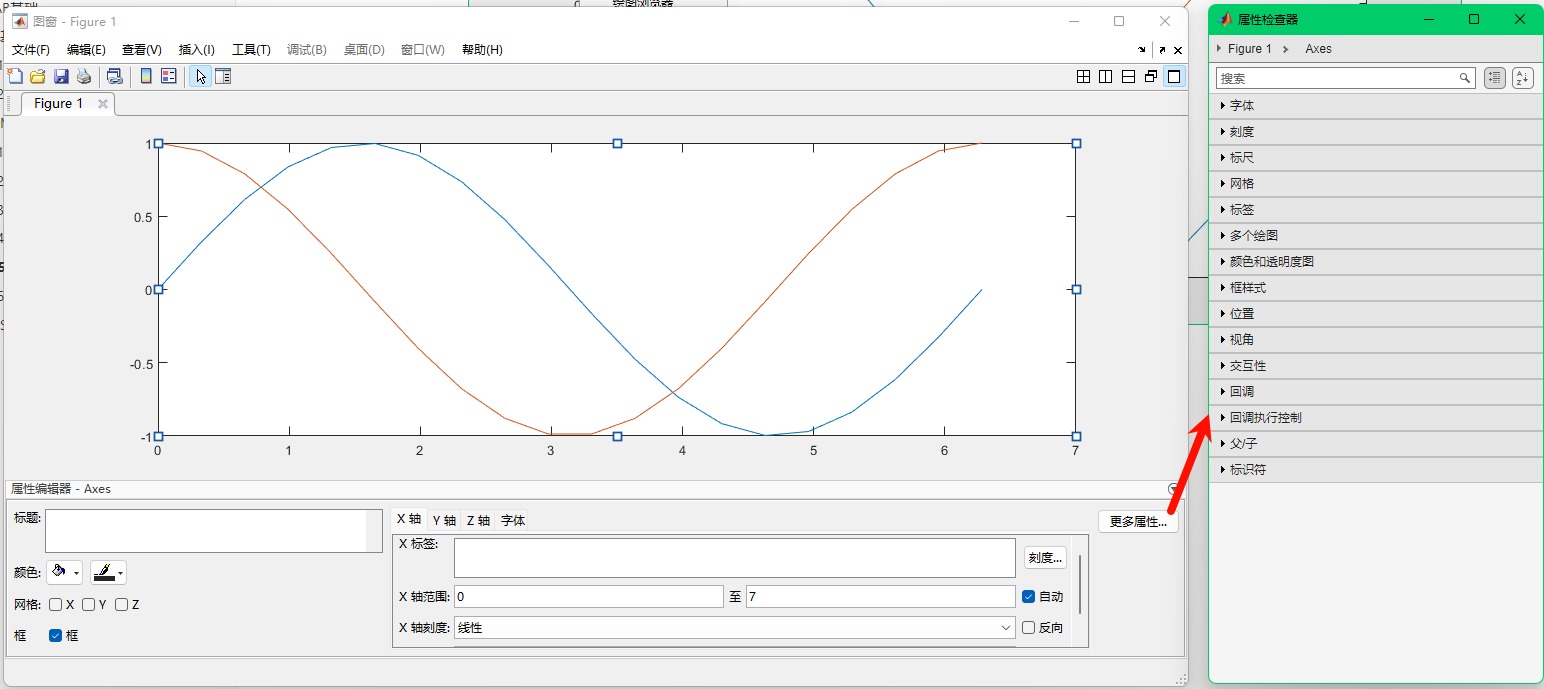Image resolution: width=1544 pixels, height=689 pixels.
Task: Switch to the 字体 tab in Property Editor
Action: tap(513, 520)
